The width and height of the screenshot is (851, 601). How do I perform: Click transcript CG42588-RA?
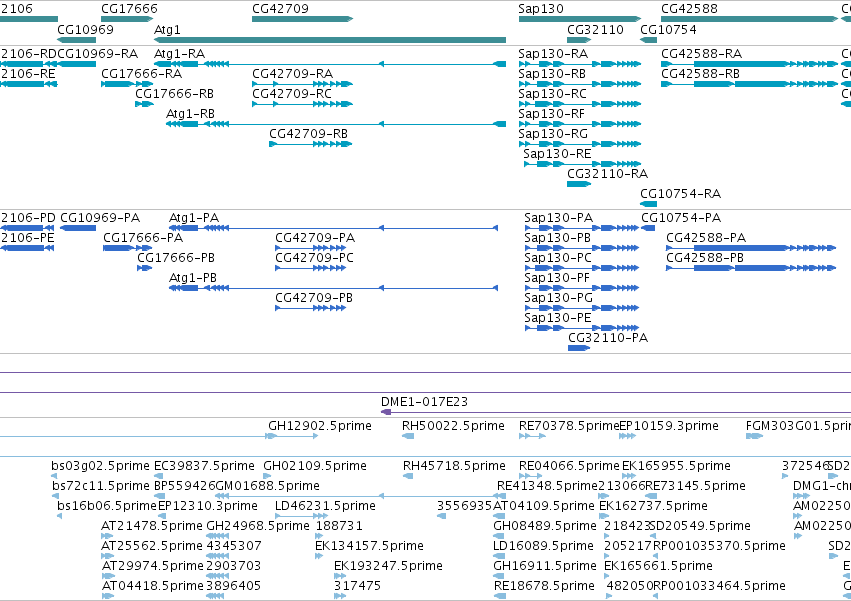coord(750,64)
